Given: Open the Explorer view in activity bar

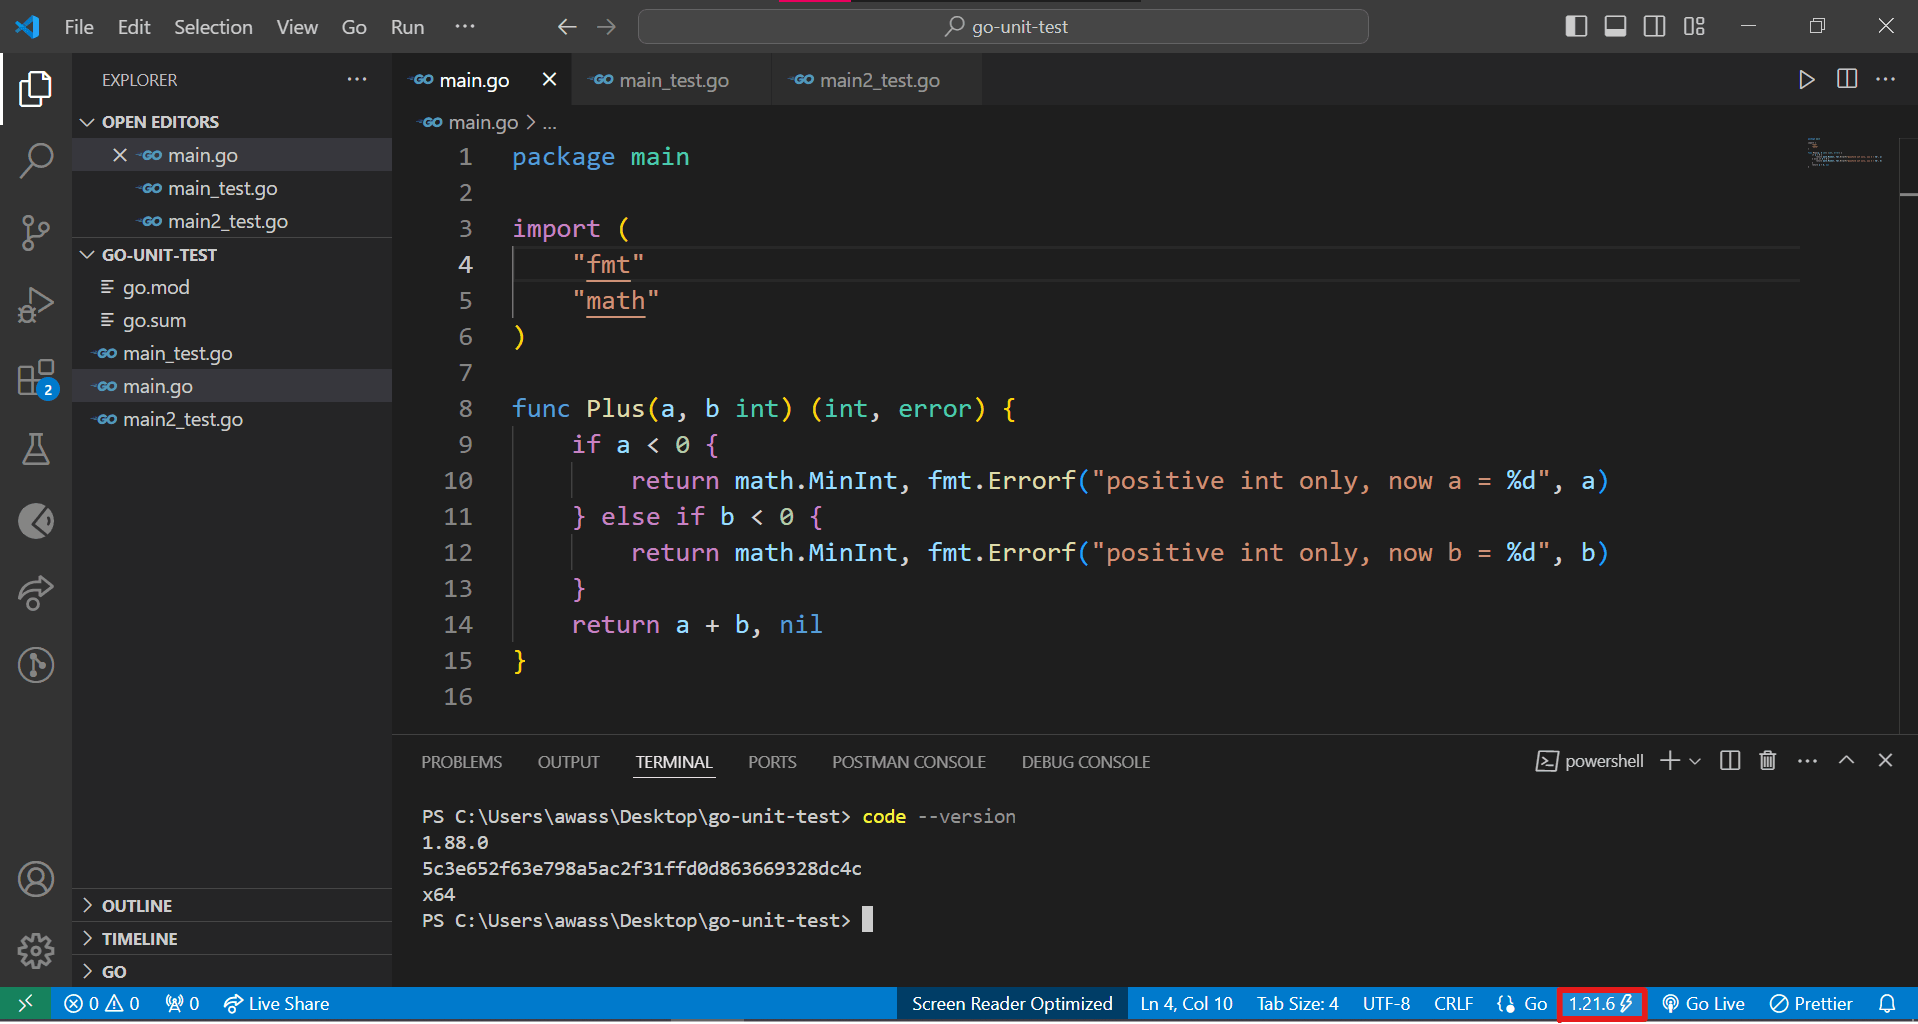Looking at the screenshot, I should coord(36,89).
